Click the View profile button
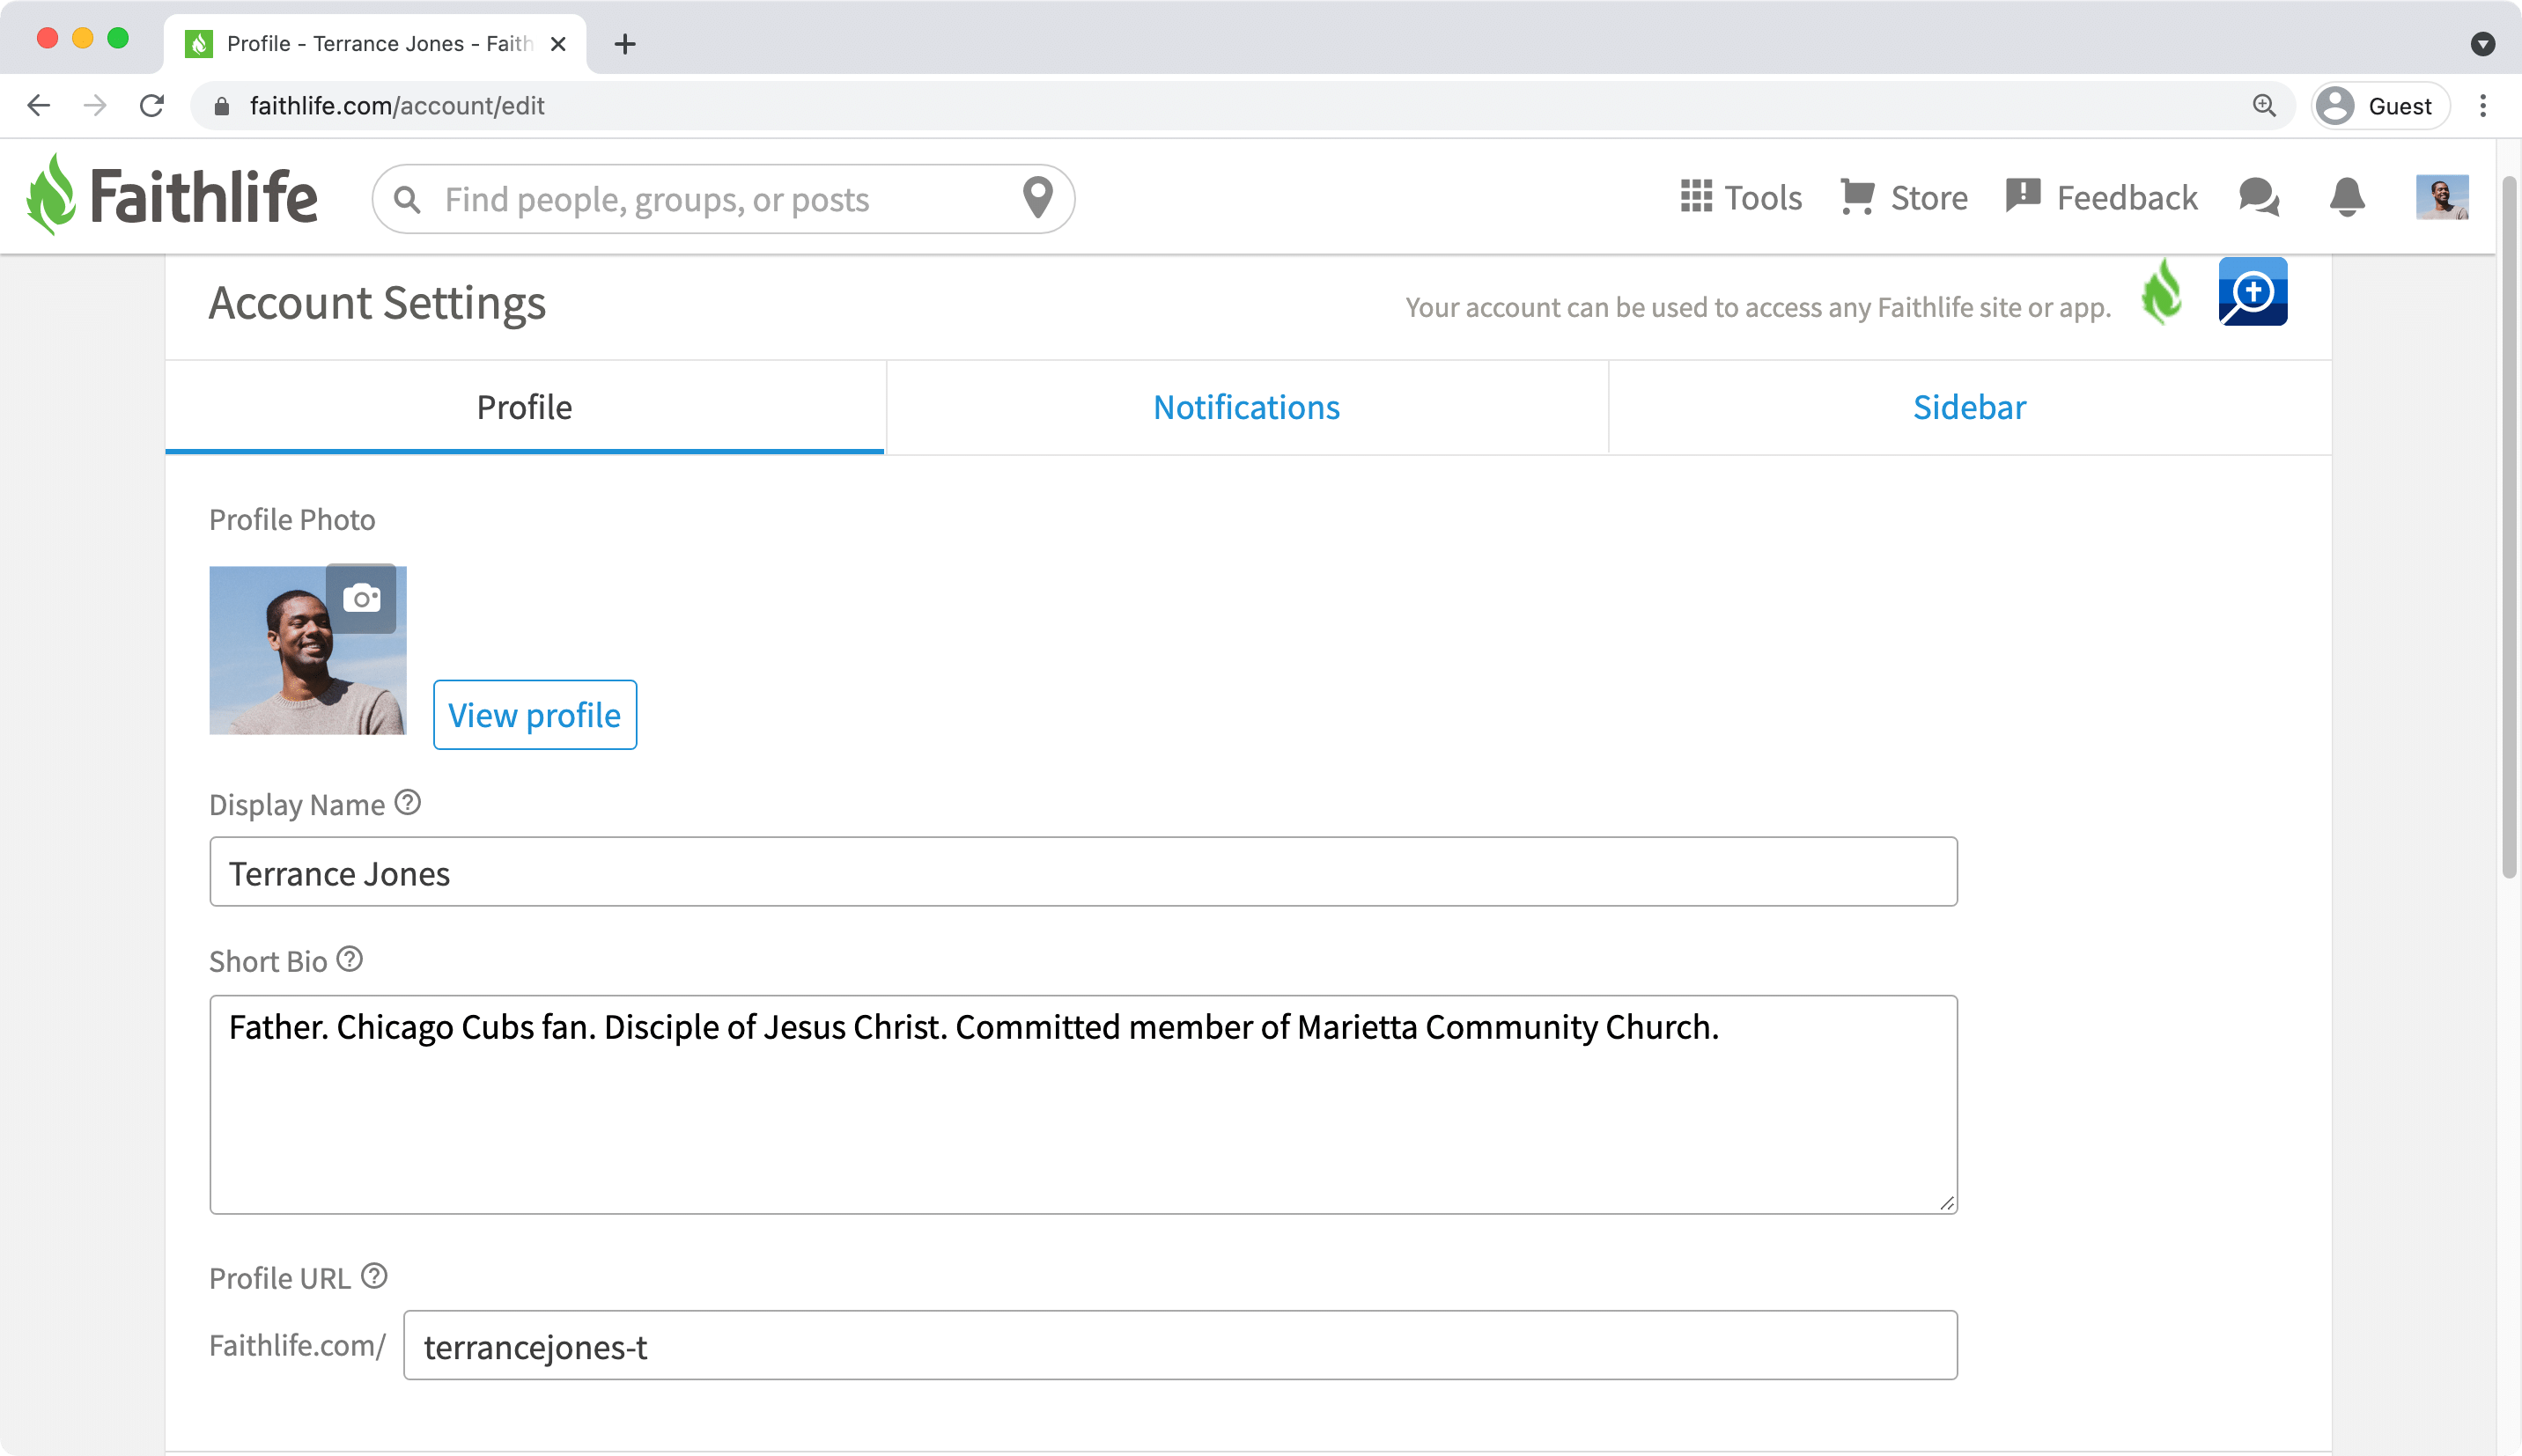 click(x=535, y=715)
